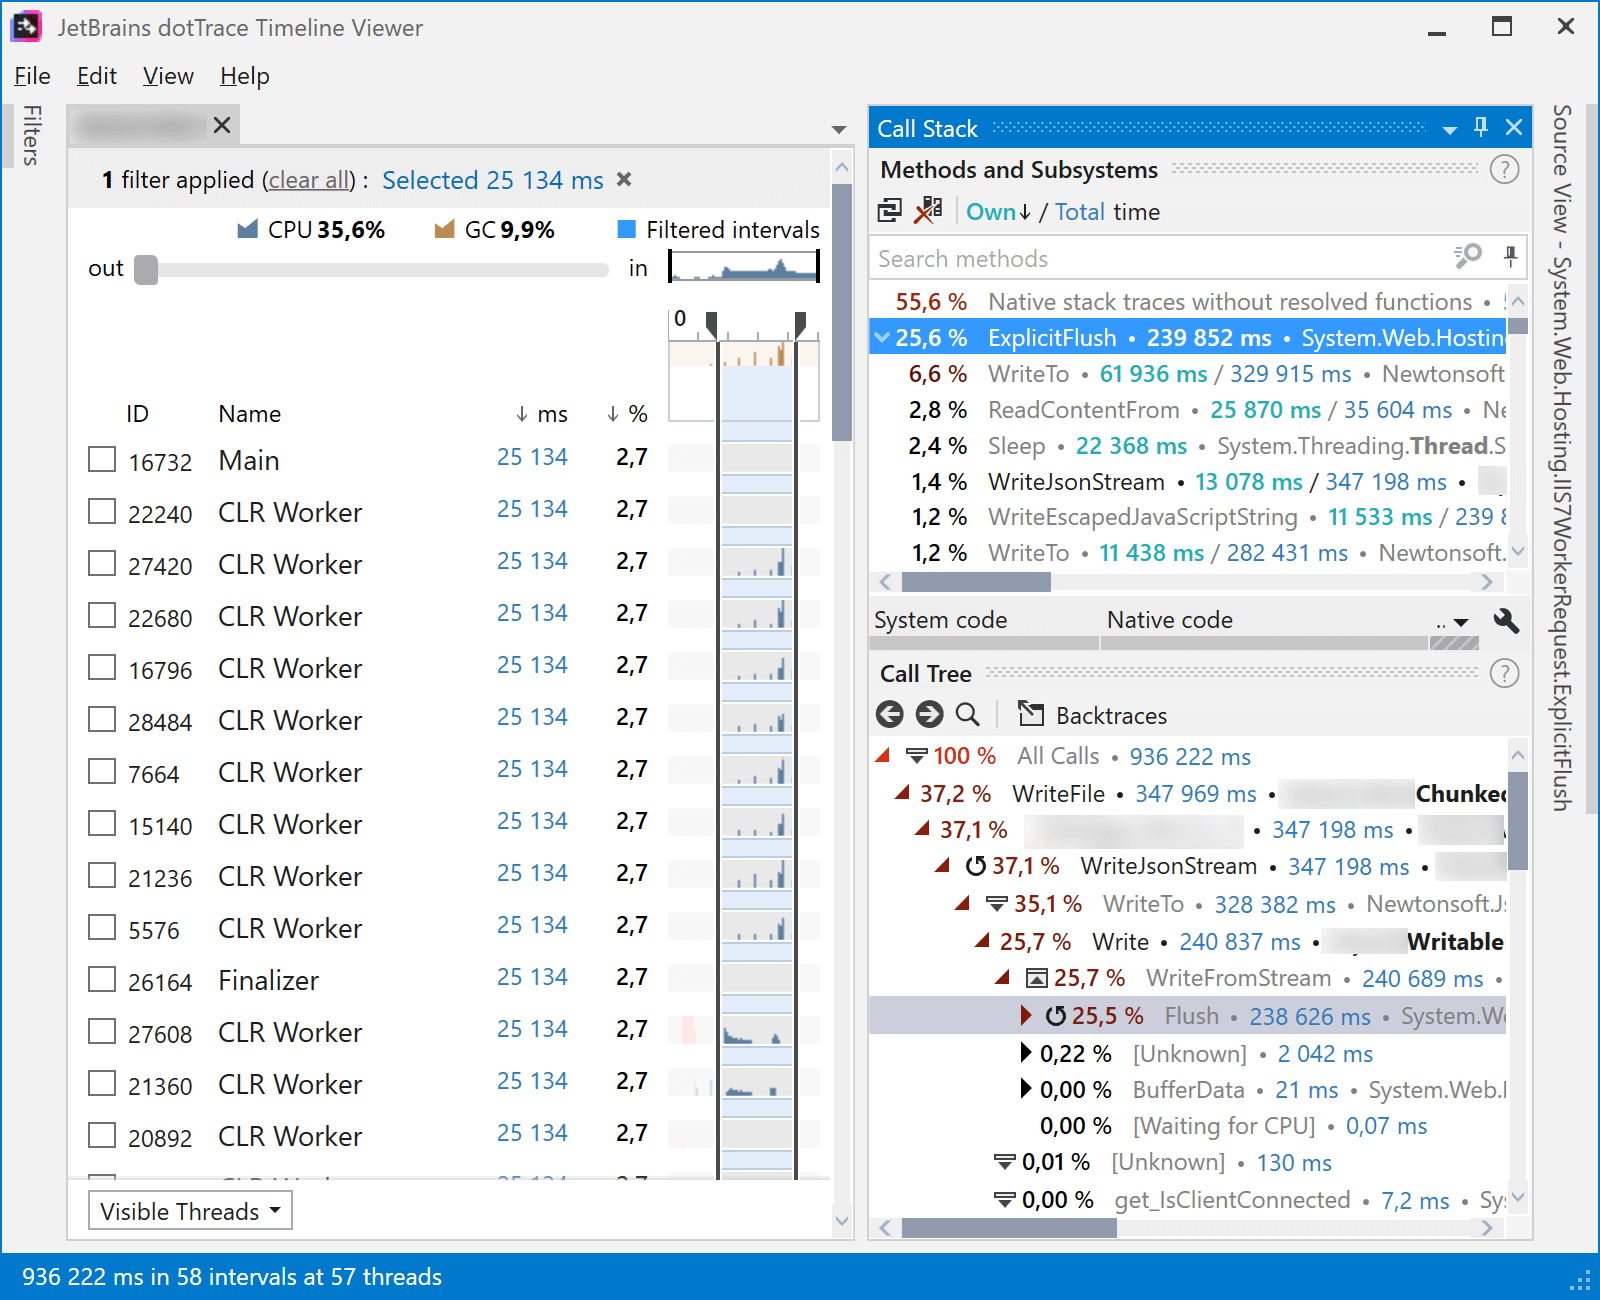Open the tab list dropdown arrow
The height and width of the screenshot is (1300, 1600).
[839, 130]
